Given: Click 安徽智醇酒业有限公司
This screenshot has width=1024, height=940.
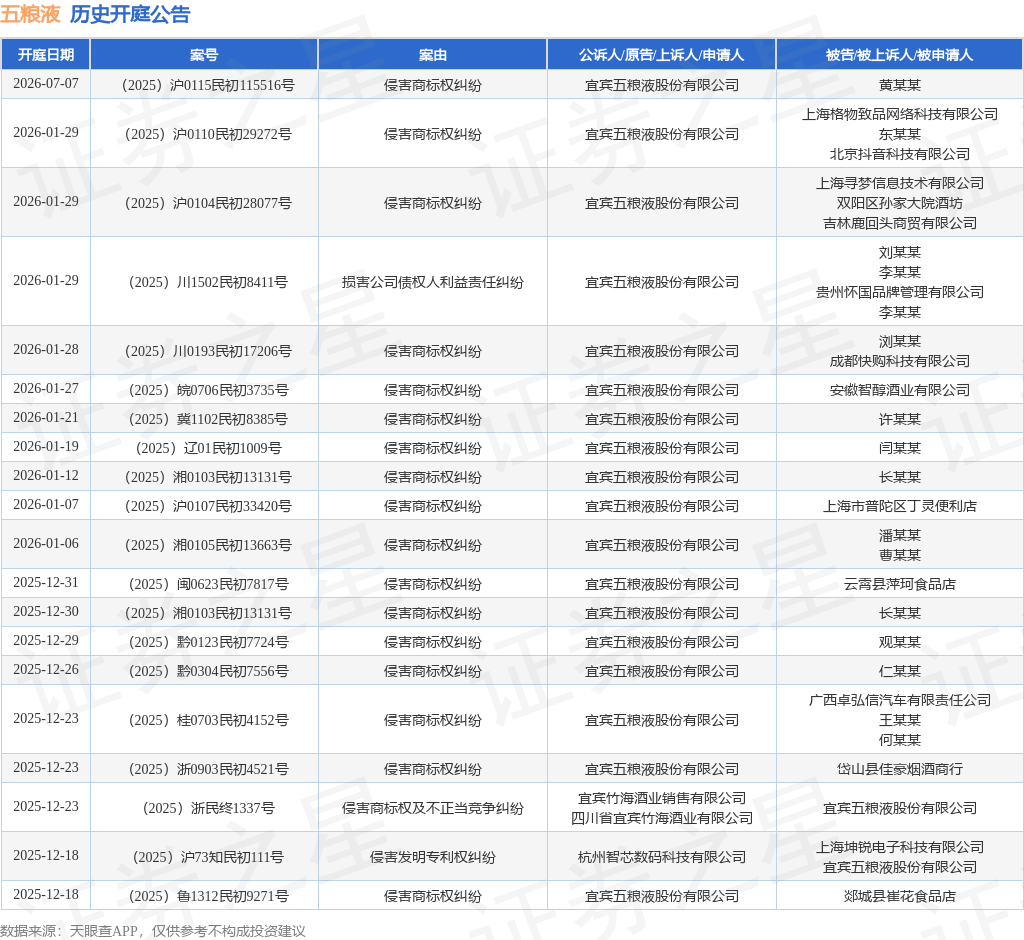Looking at the screenshot, I should tap(899, 390).
